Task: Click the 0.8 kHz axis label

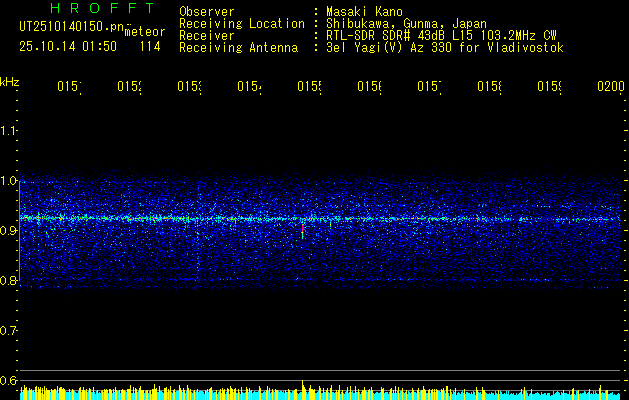Action: [8, 281]
